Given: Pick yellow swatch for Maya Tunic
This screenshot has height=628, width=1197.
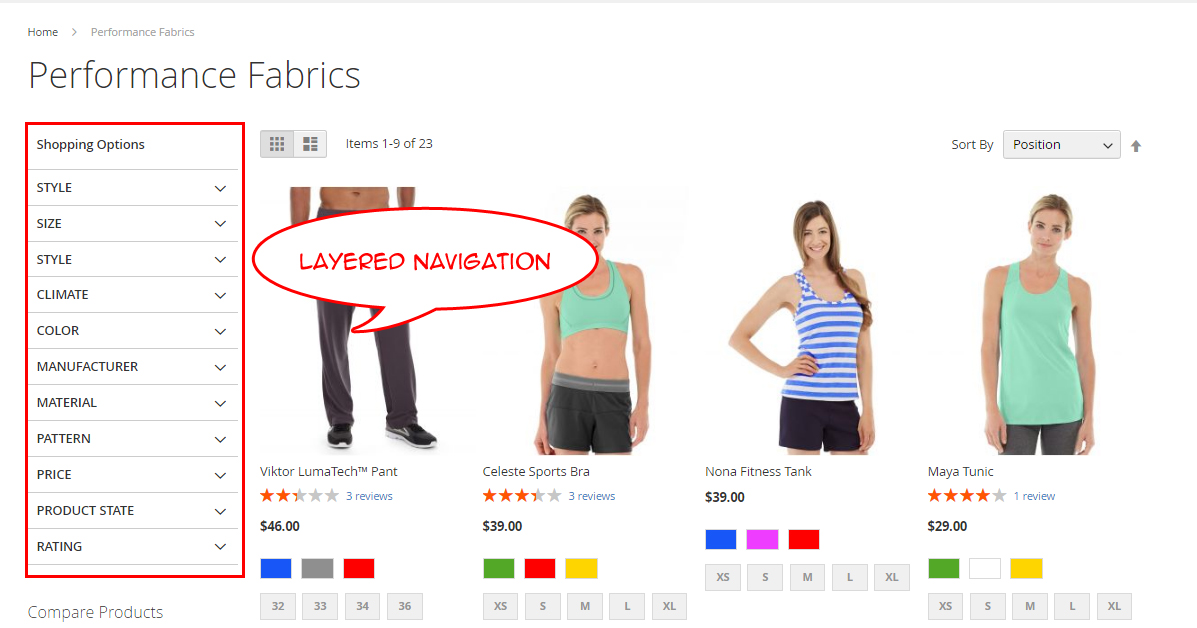Looking at the screenshot, I should coord(1026,569).
